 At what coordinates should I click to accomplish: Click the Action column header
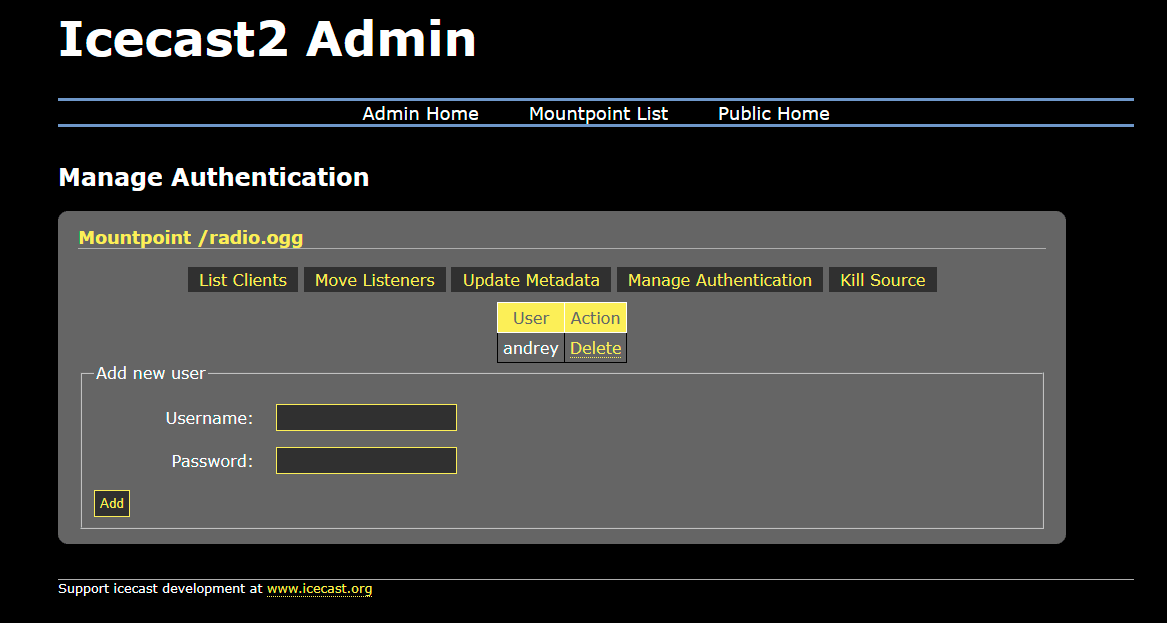point(595,318)
